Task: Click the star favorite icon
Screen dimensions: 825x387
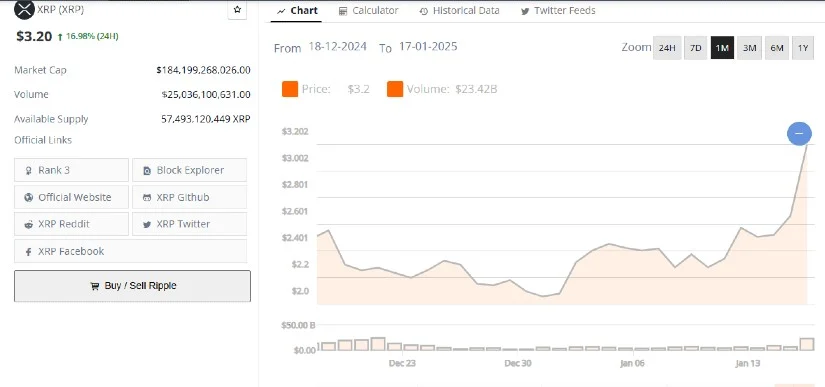Action: coord(237,9)
